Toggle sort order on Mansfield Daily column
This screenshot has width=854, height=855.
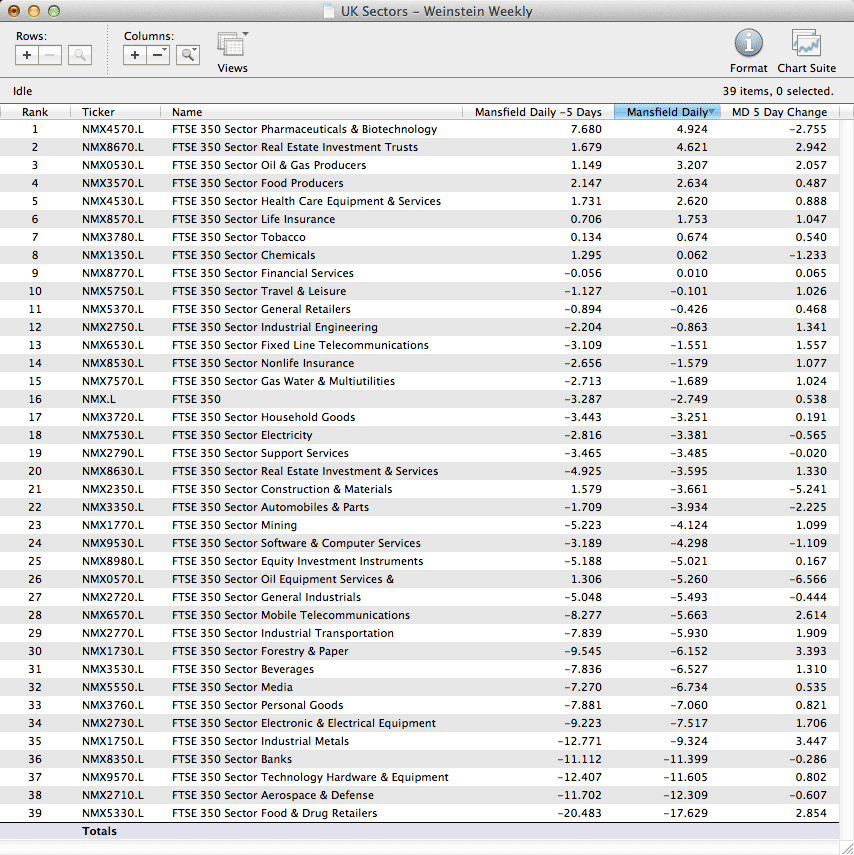tap(667, 112)
